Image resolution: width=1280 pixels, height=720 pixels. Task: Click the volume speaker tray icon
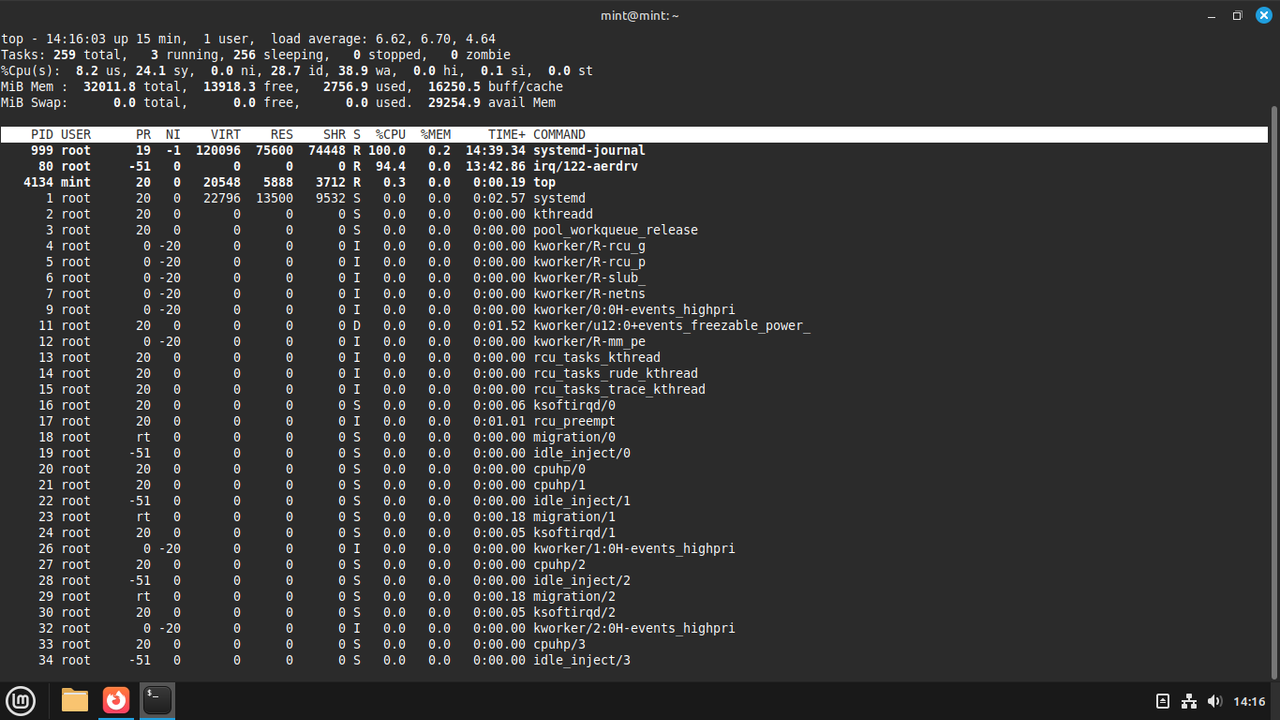[x=1215, y=701]
